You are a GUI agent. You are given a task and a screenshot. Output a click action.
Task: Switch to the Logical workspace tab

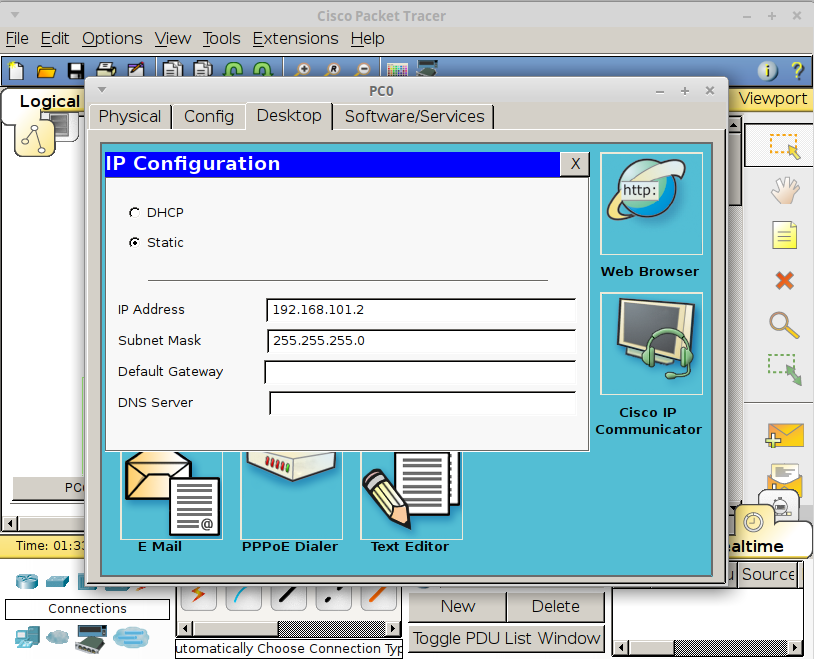pos(50,101)
